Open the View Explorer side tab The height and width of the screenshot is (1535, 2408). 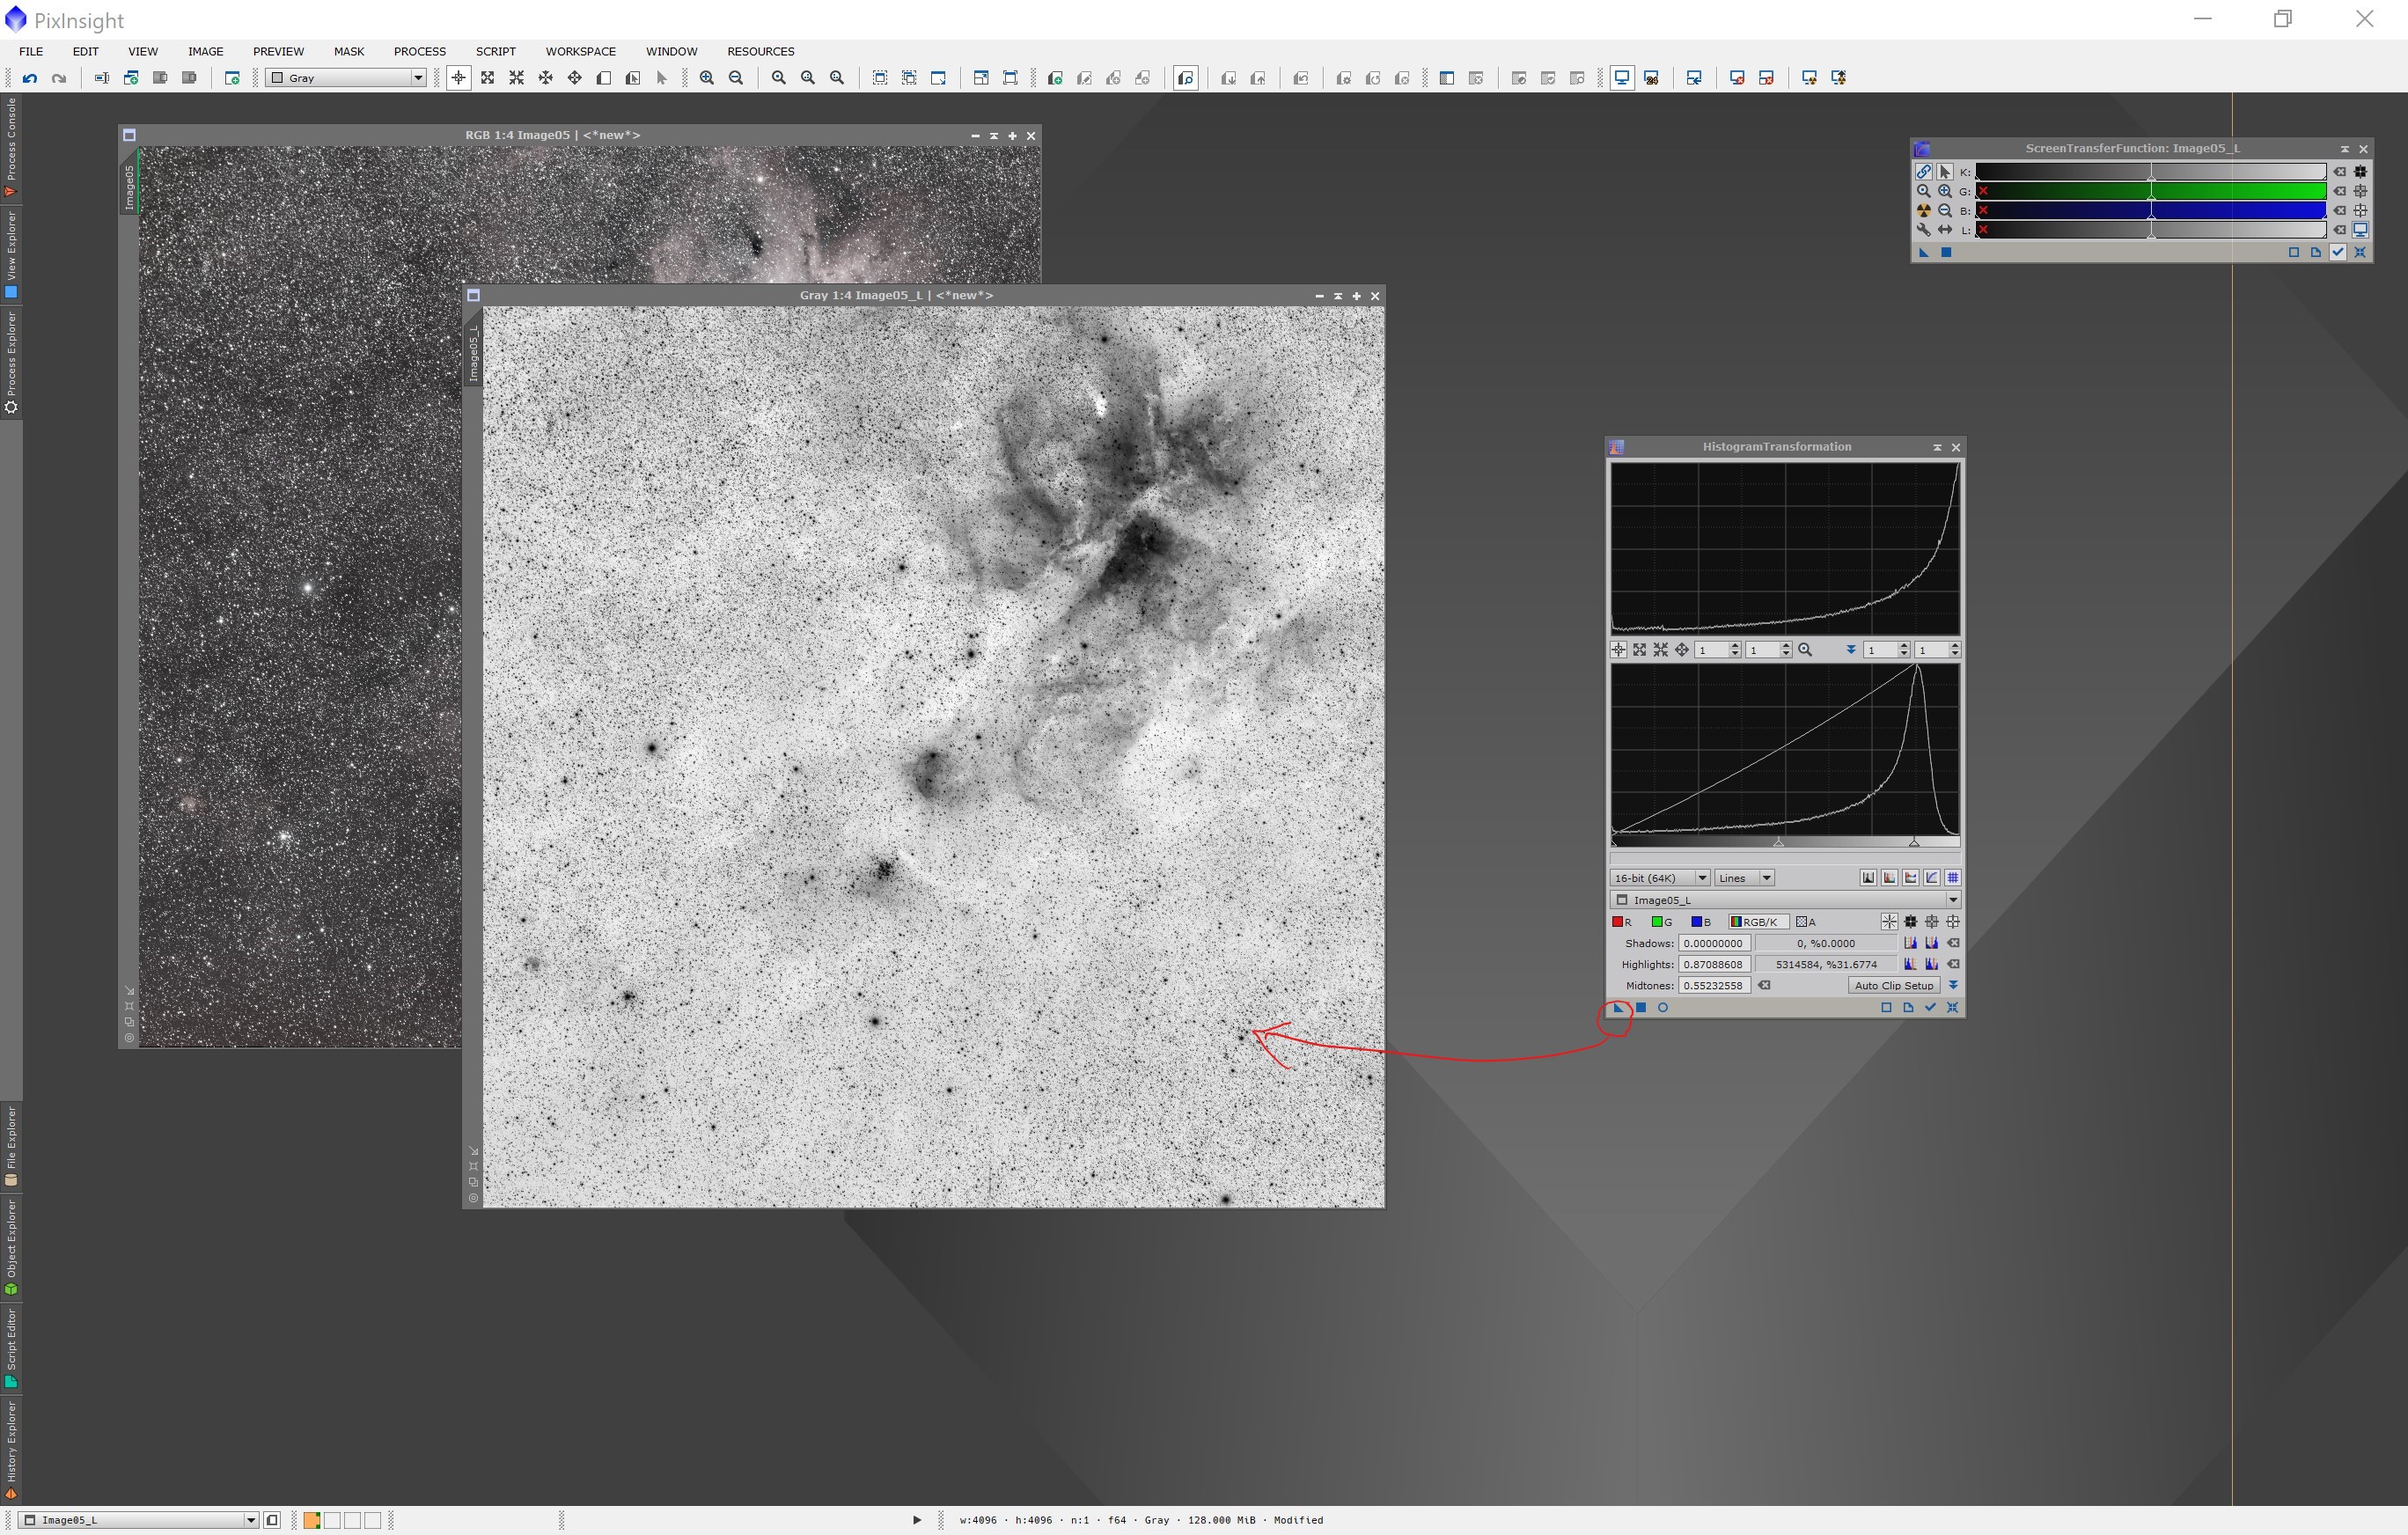tap(11, 254)
